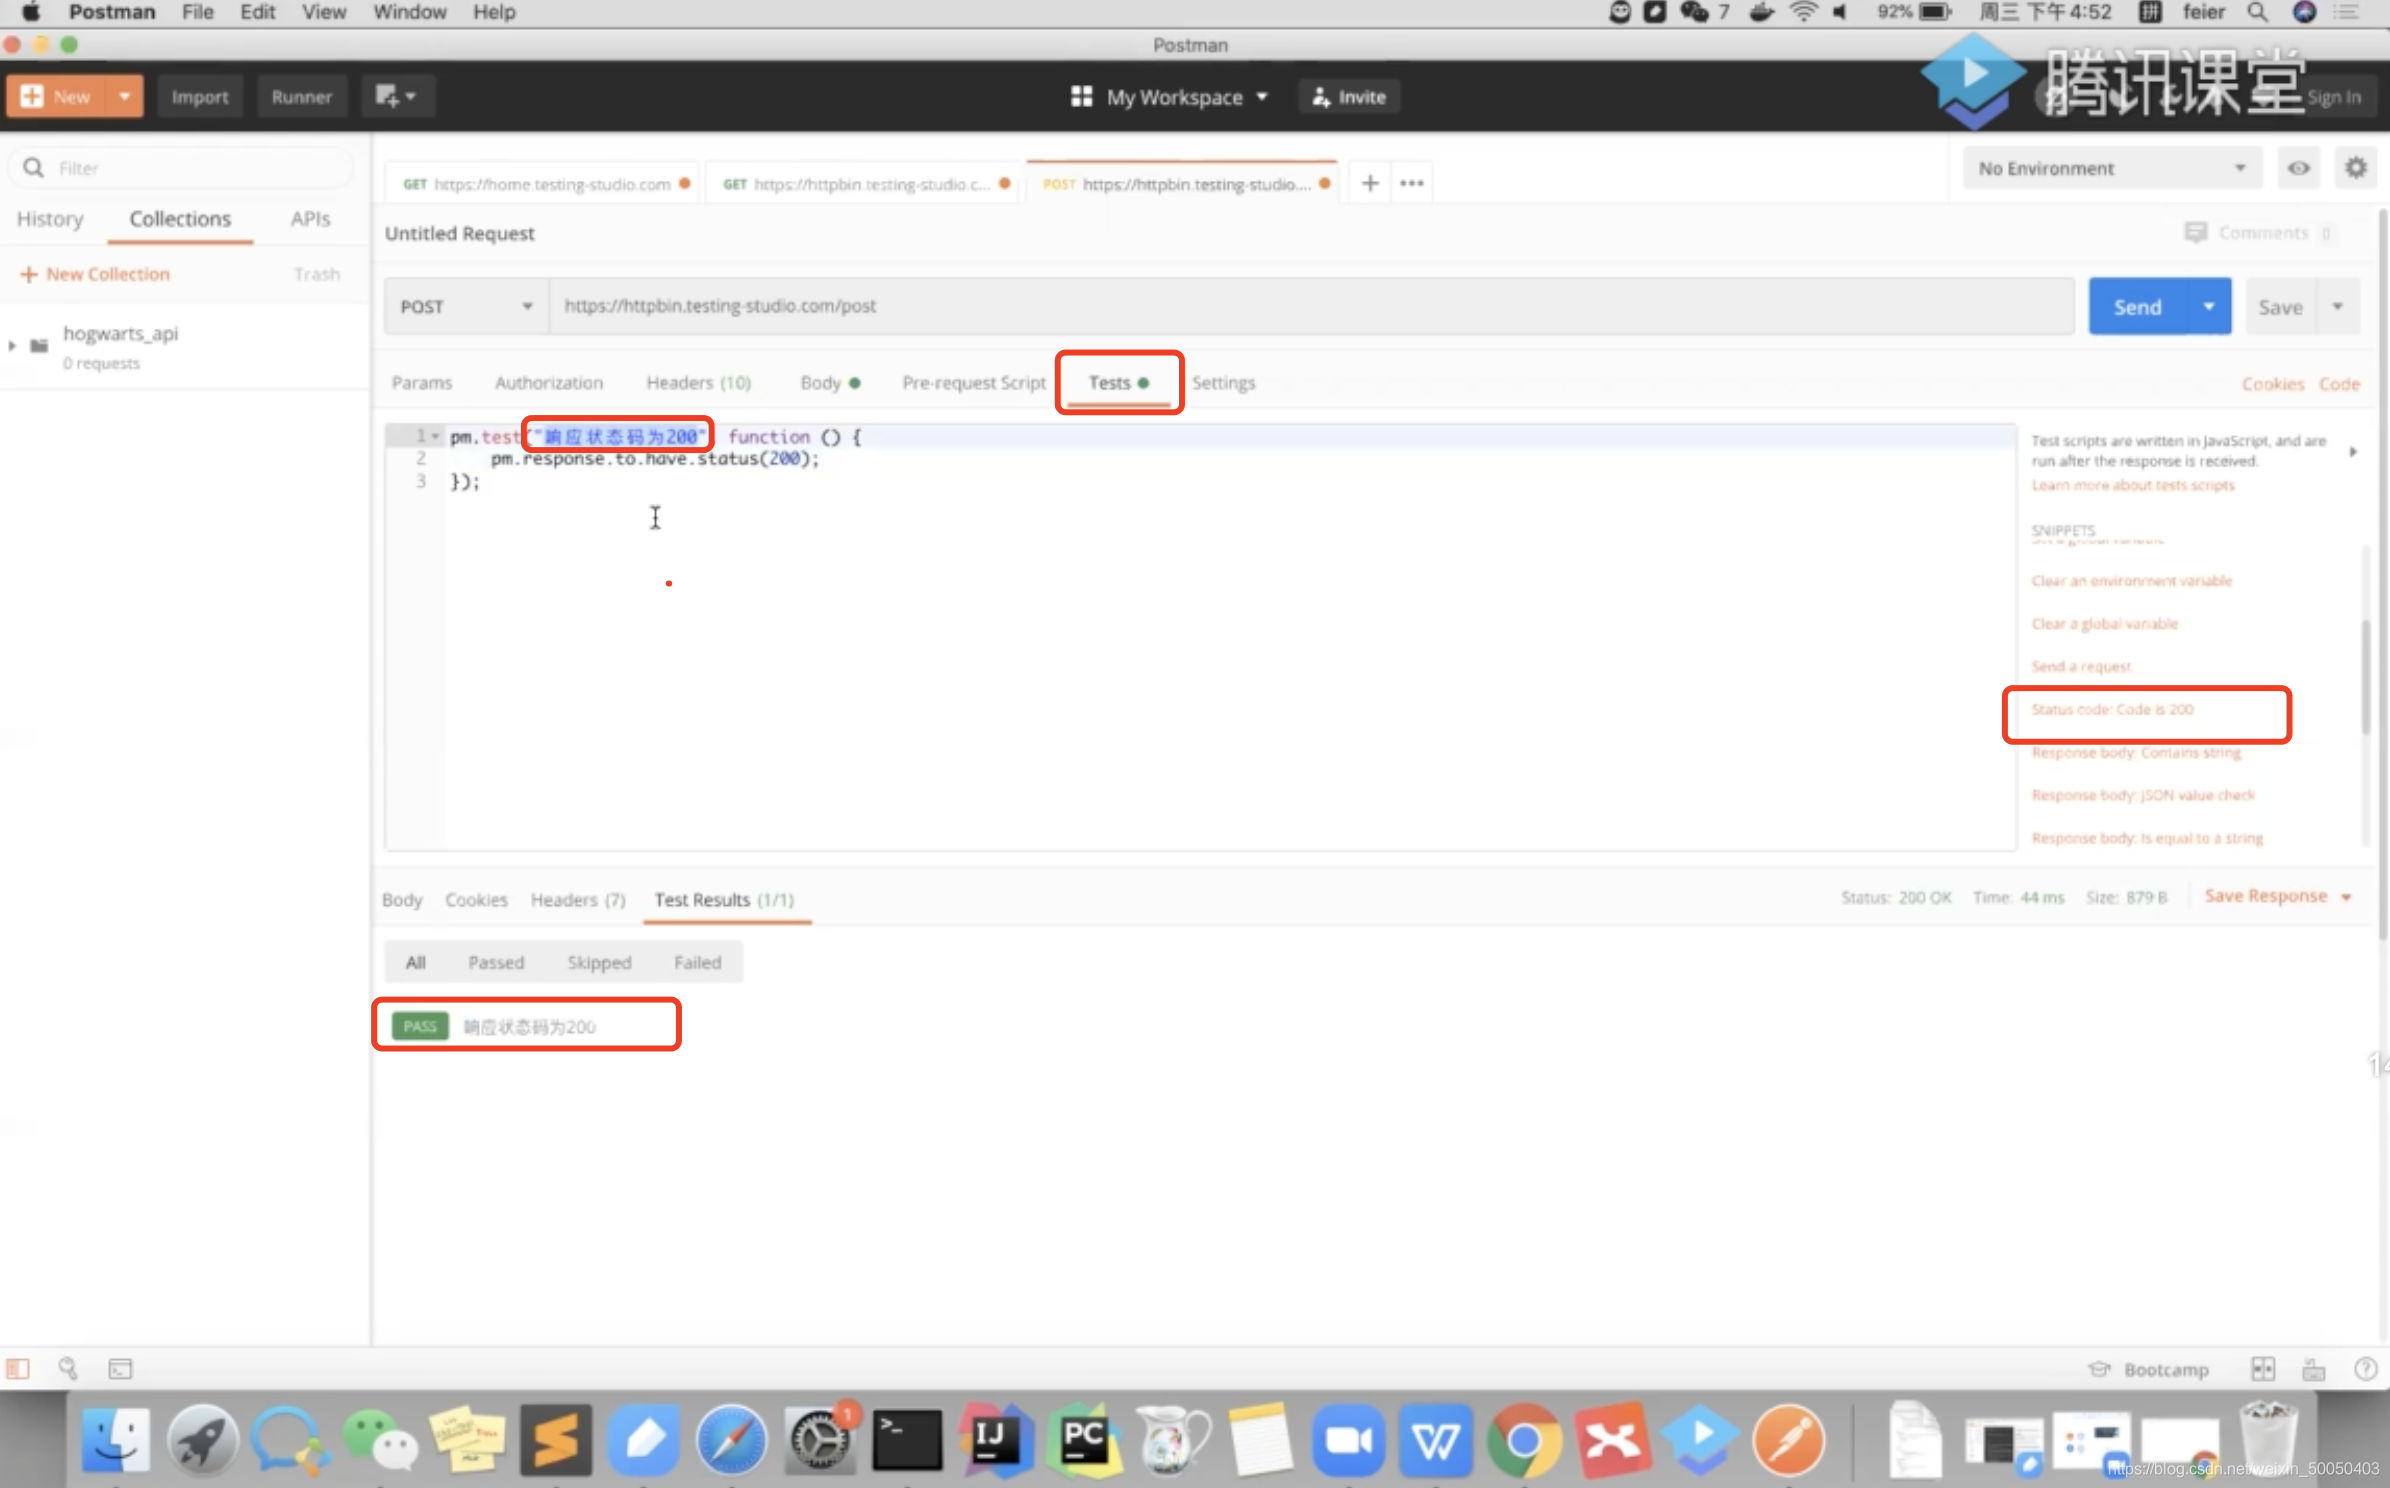Open the help question mark icon
The height and width of the screenshot is (1488, 2390).
coord(2365,1369)
